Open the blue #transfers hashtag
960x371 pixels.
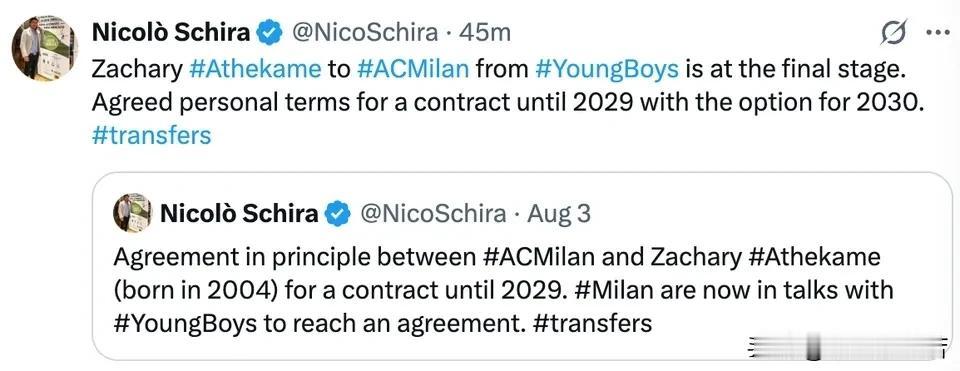(x=151, y=135)
